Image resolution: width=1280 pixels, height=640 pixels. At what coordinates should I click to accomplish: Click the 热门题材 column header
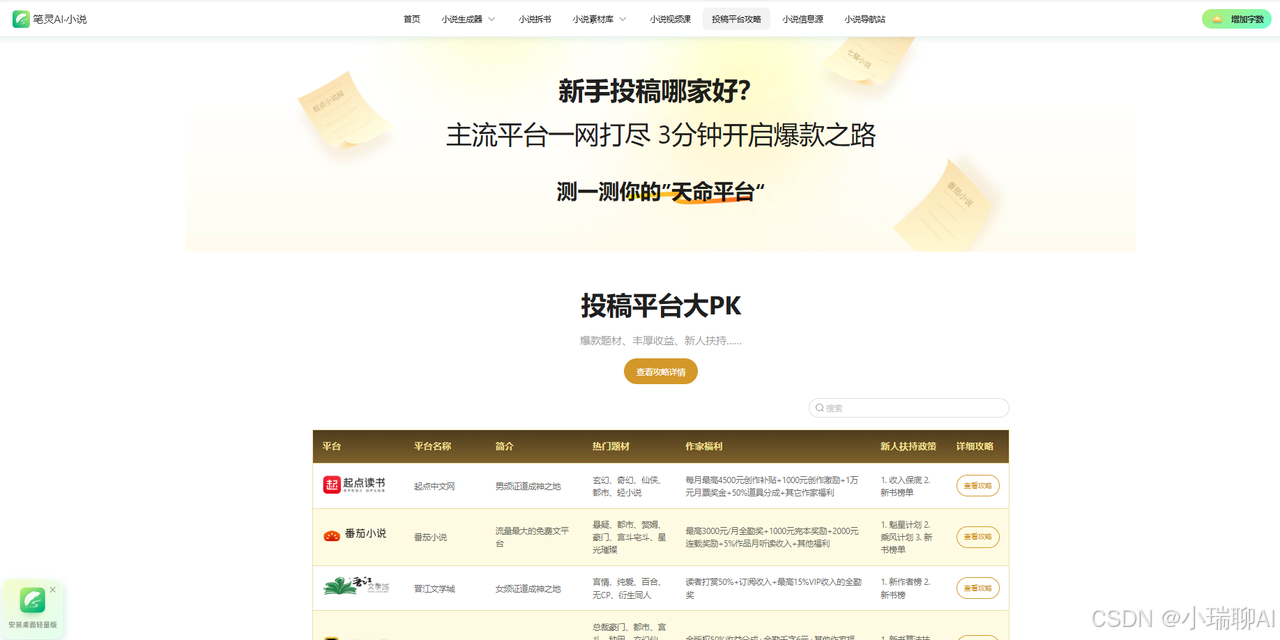[611, 447]
